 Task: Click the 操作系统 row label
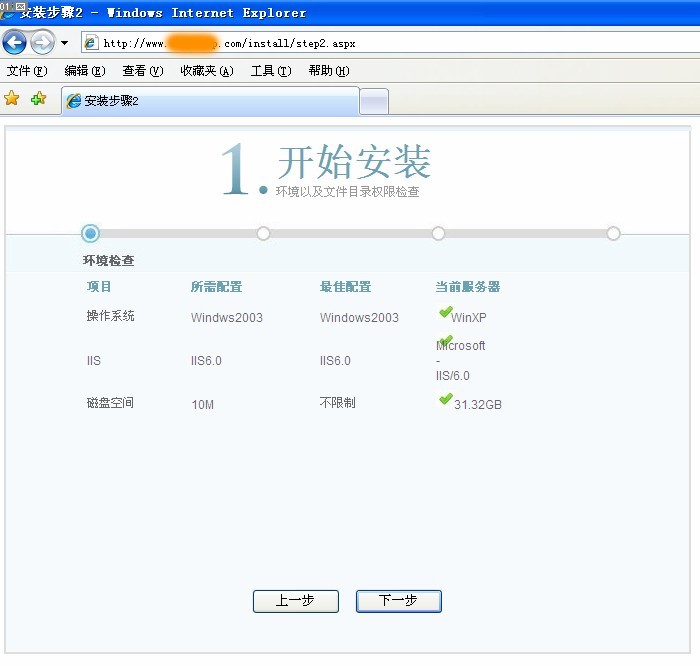pyautogui.click(x=110, y=316)
